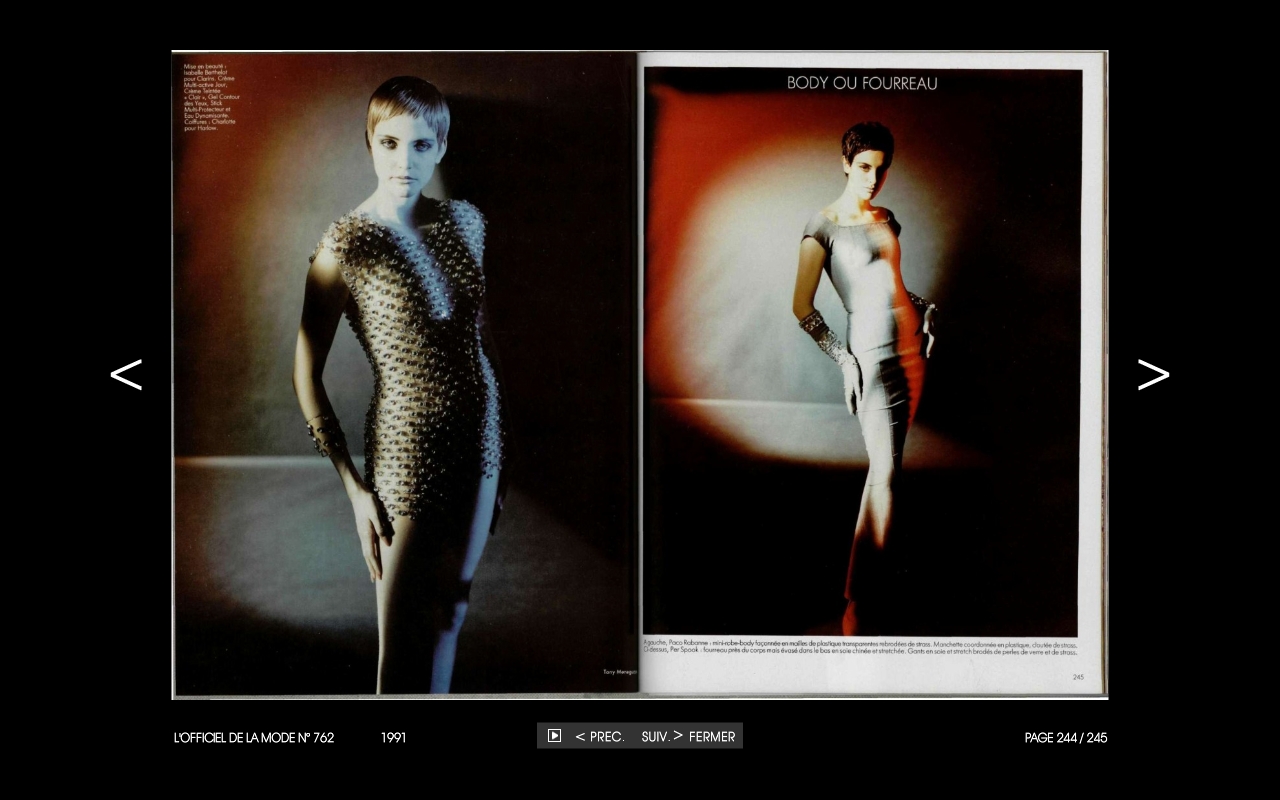Close the viewer with FERMER
1280x800 pixels.
712,736
